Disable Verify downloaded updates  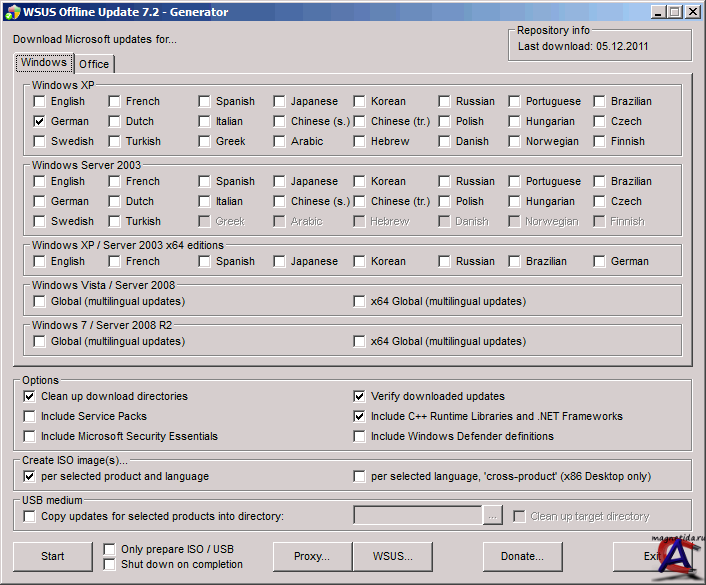(x=359, y=396)
